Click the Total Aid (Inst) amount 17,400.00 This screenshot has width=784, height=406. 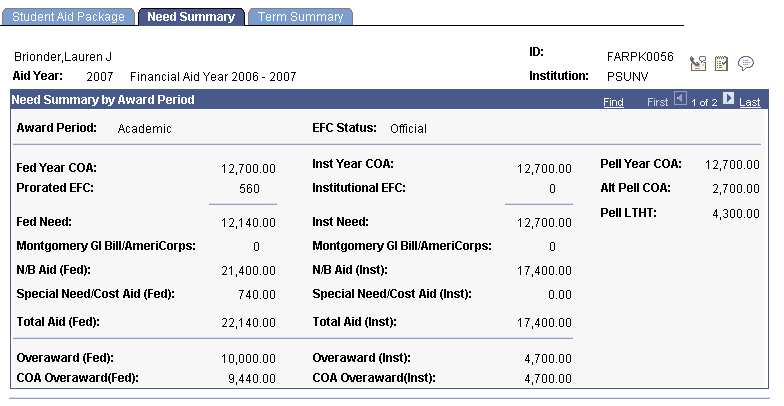[x=544, y=322]
